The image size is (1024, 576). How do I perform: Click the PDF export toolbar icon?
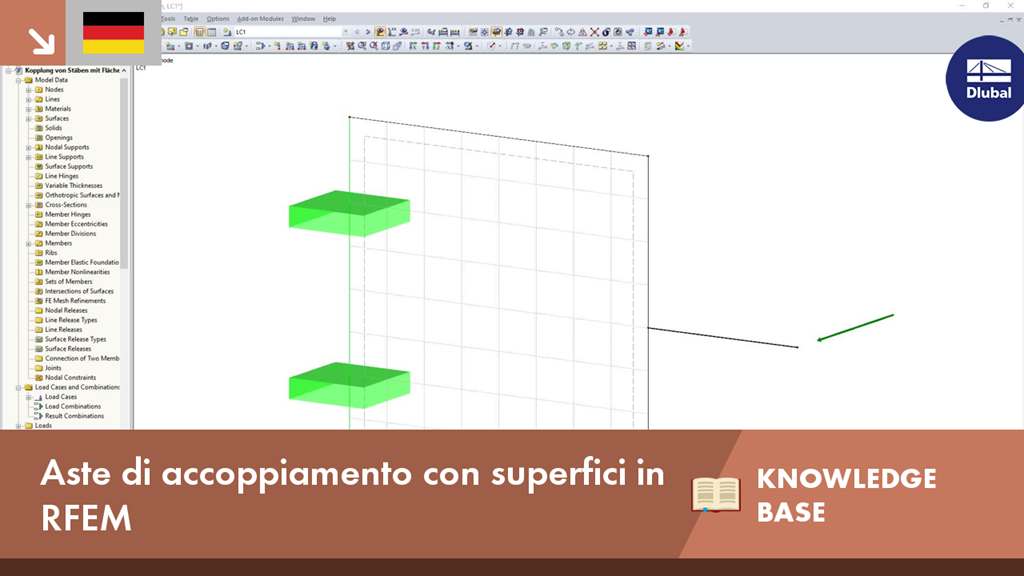coord(671,32)
